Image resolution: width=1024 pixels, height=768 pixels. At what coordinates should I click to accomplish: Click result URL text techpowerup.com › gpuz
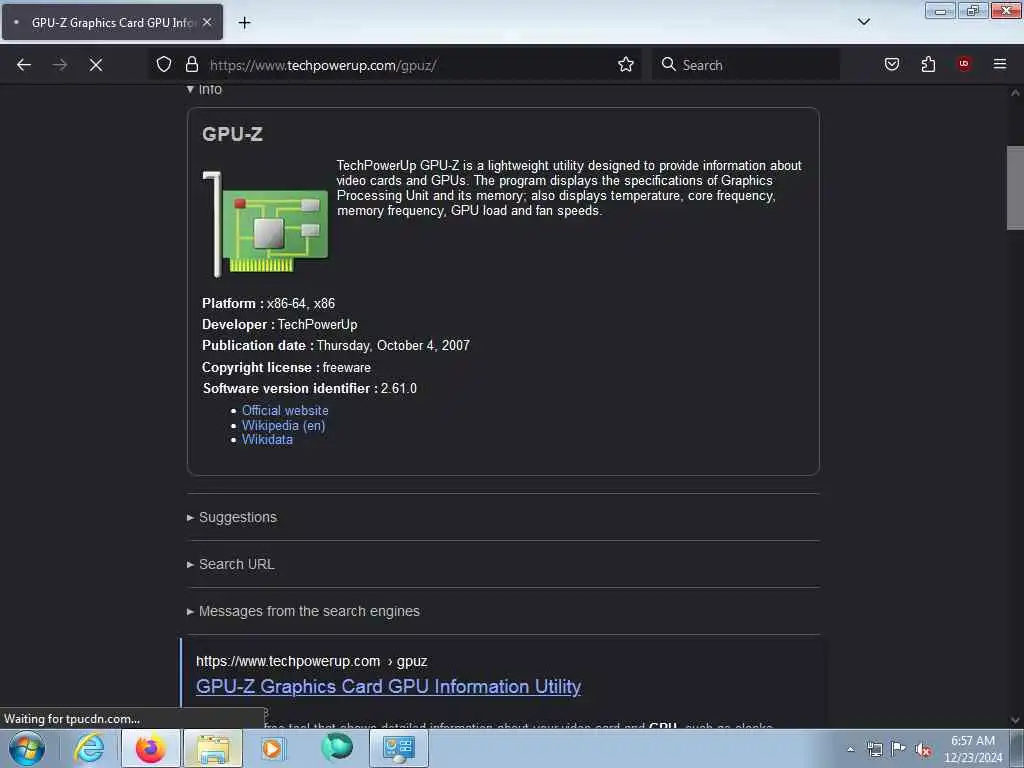pos(312,661)
